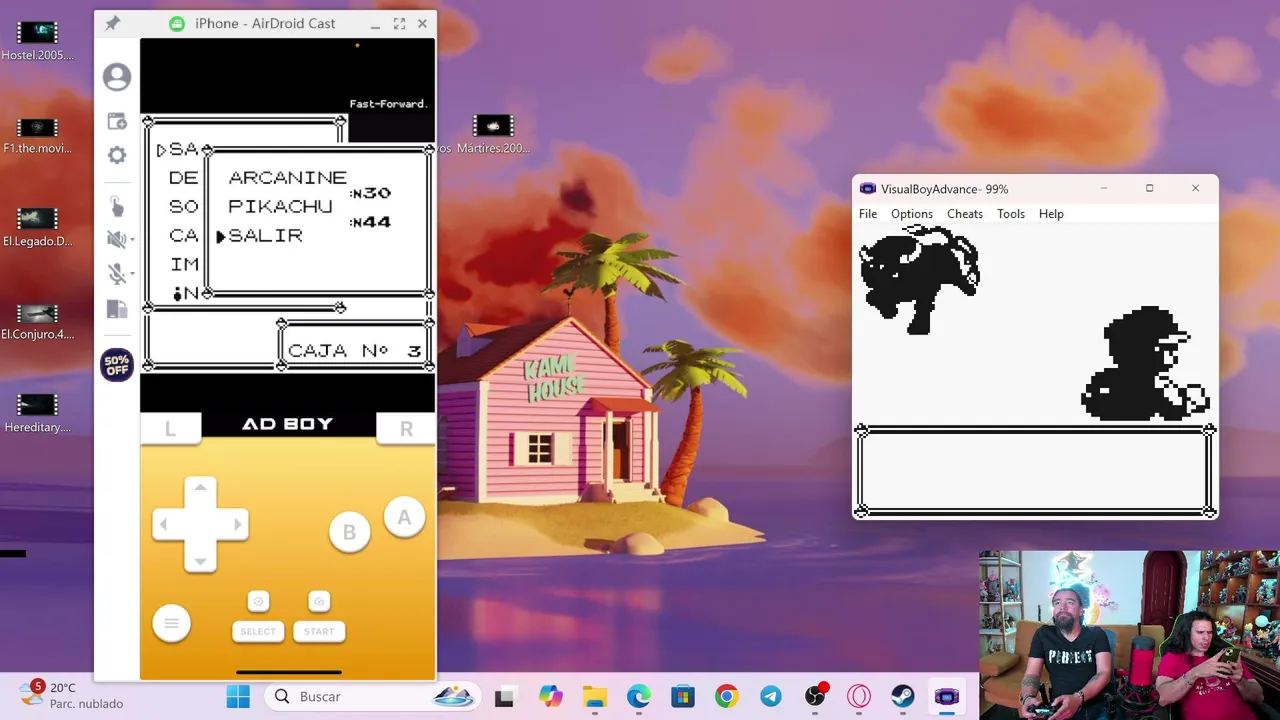Screen dimensions: 1280x720
Task: Switch to OBS Studio on the taskbar
Action: (x=815, y=697)
